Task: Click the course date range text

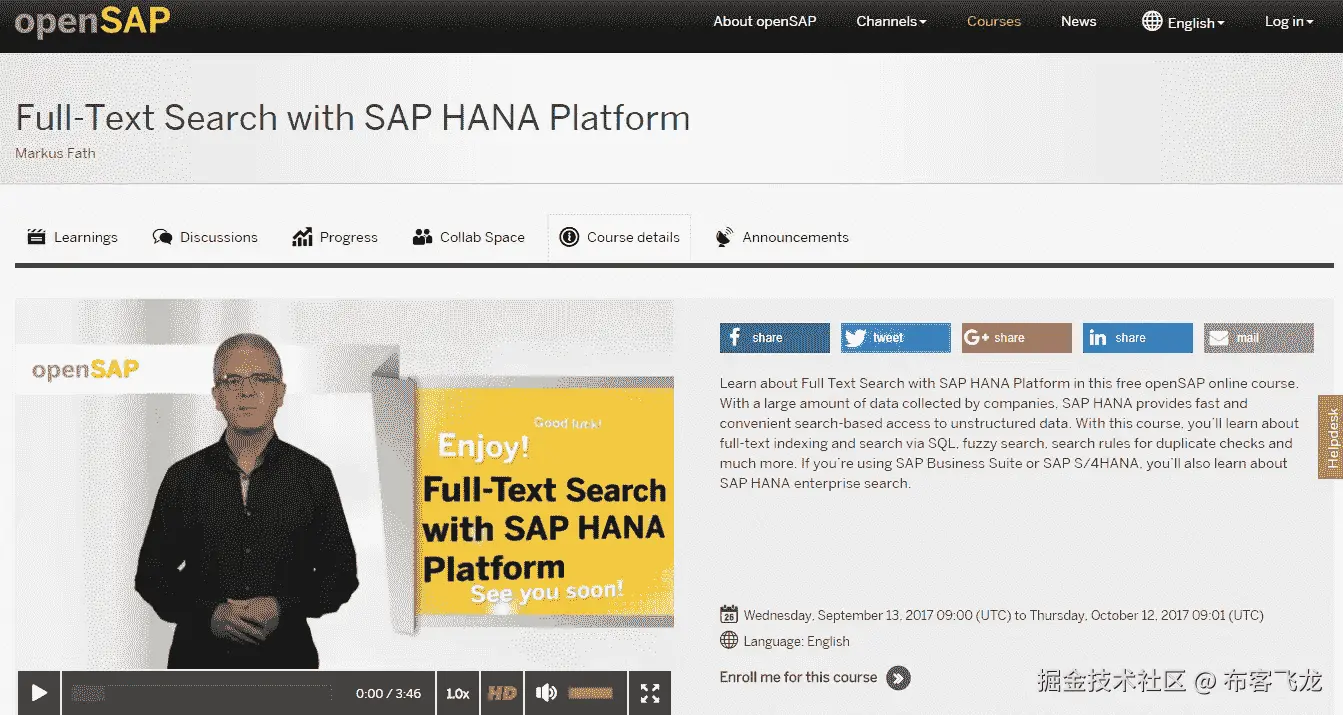Action: (1003, 615)
